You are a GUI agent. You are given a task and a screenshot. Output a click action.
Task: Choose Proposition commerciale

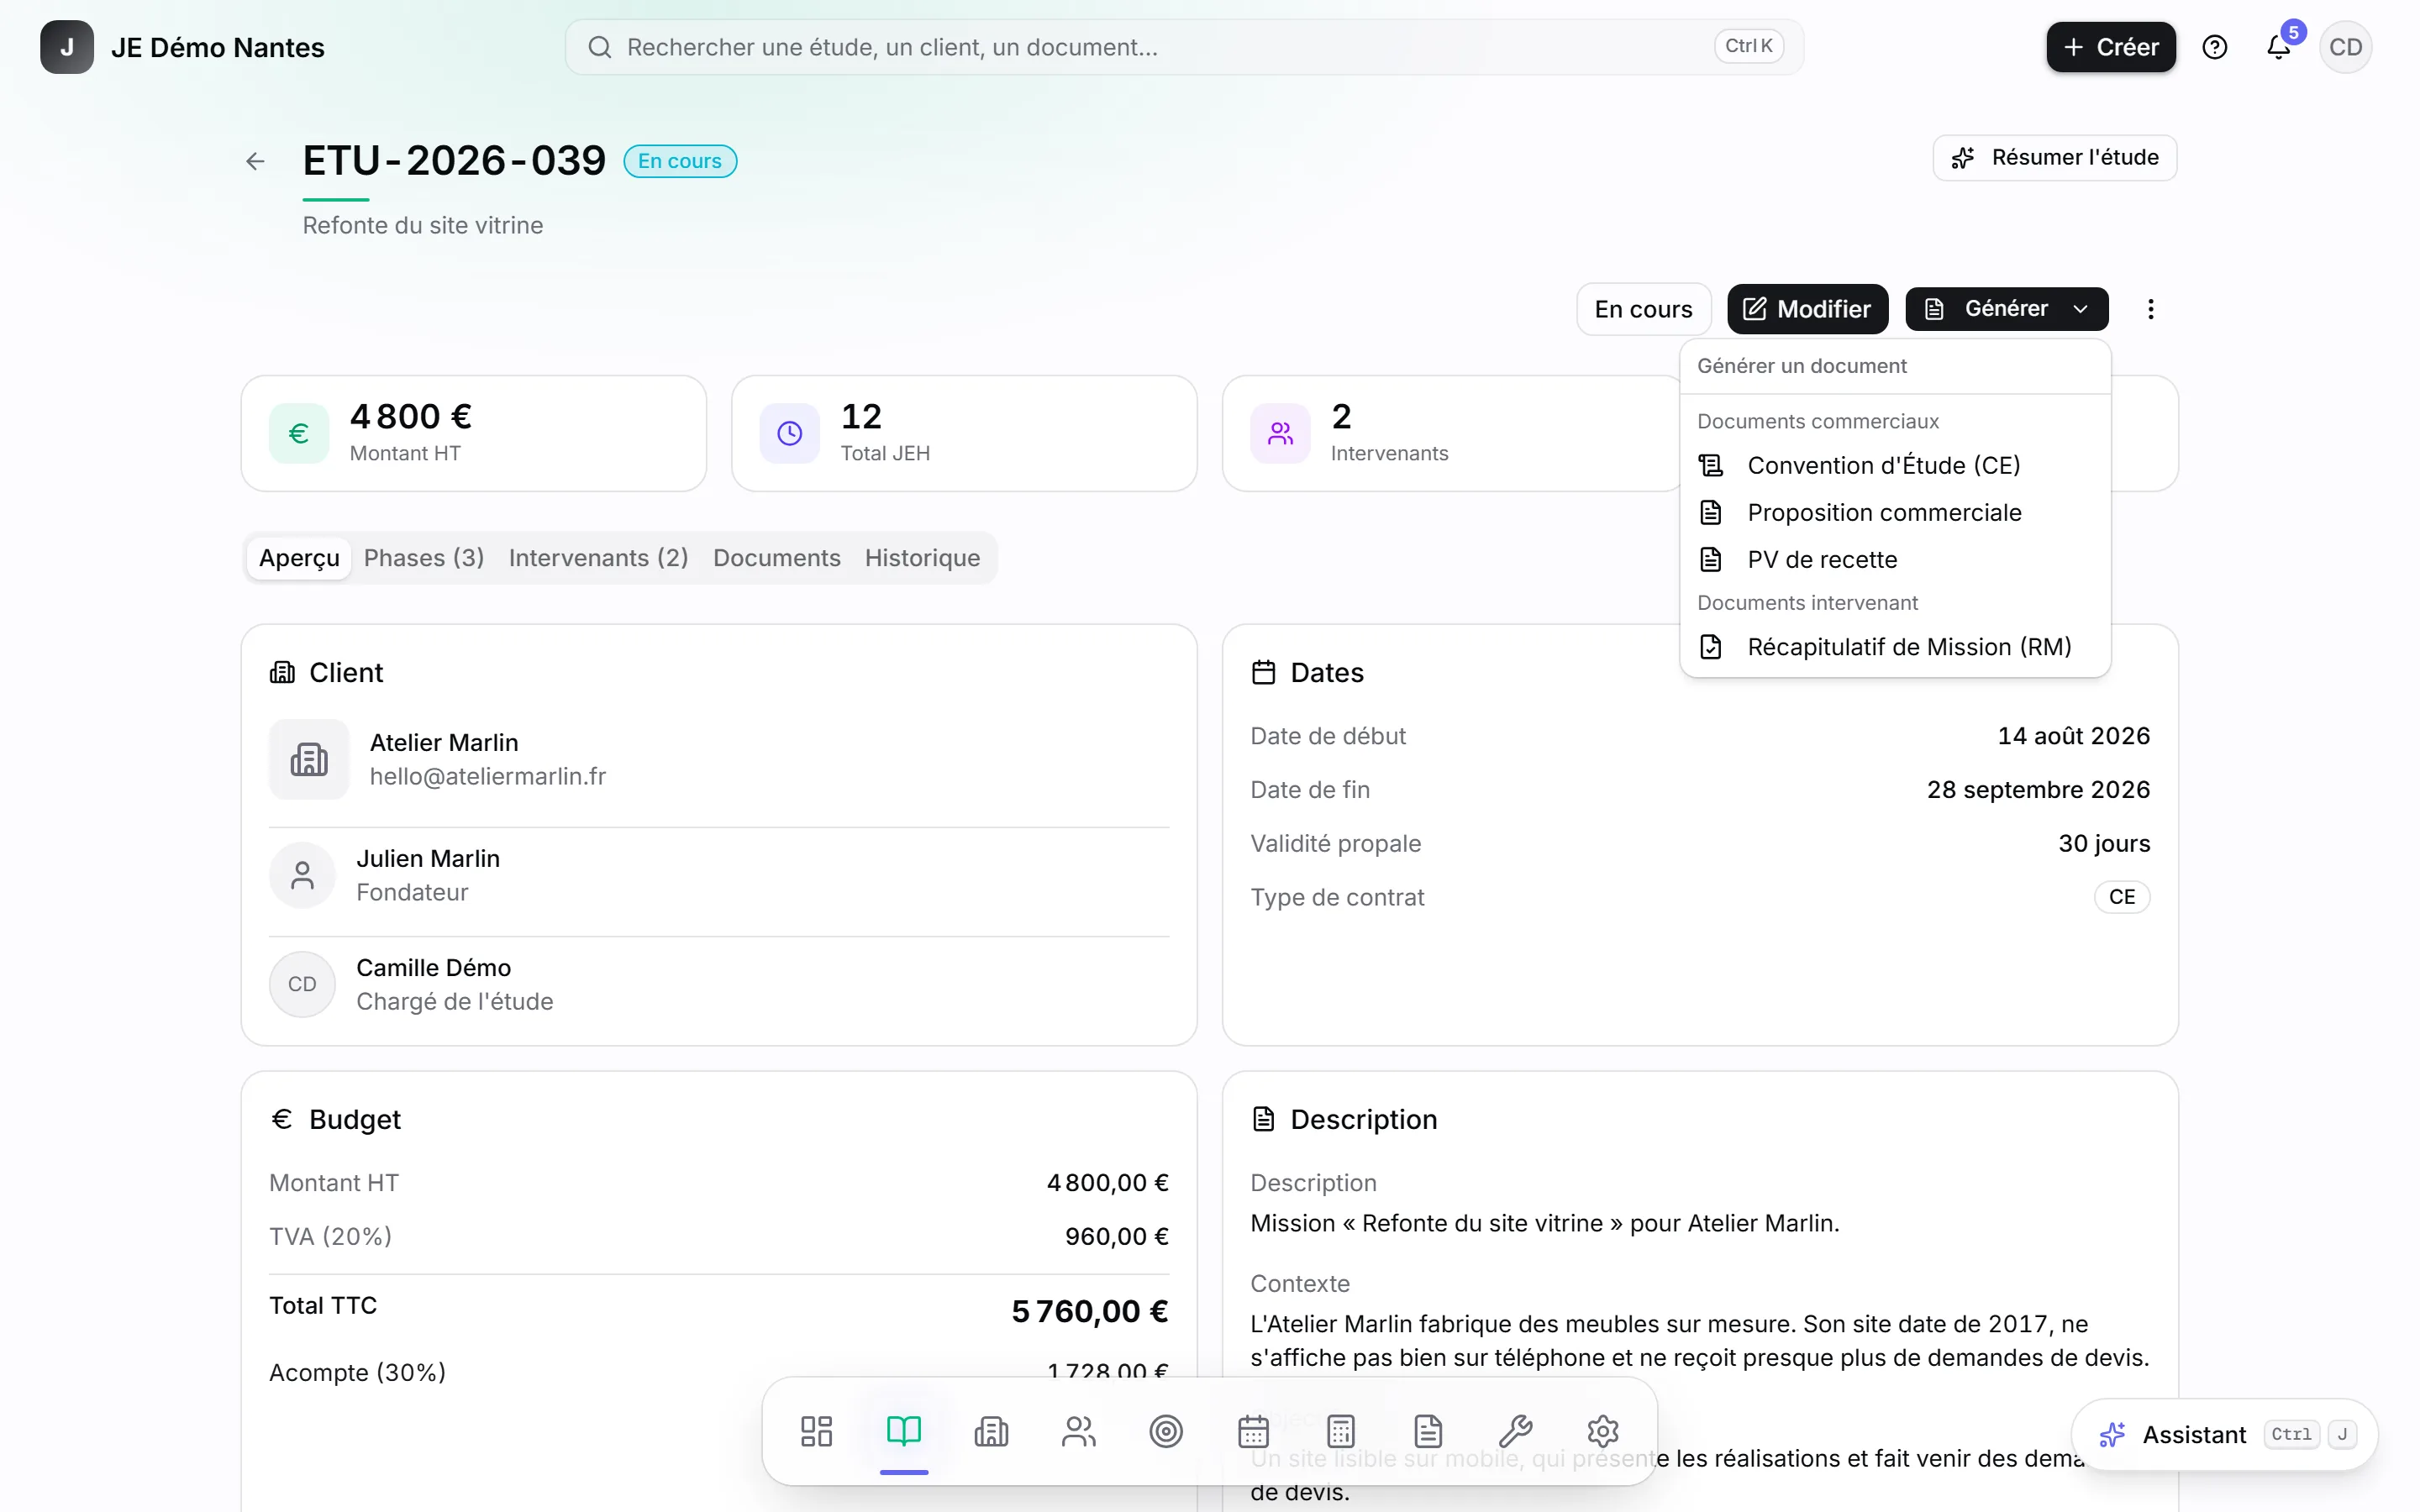tap(1894, 512)
